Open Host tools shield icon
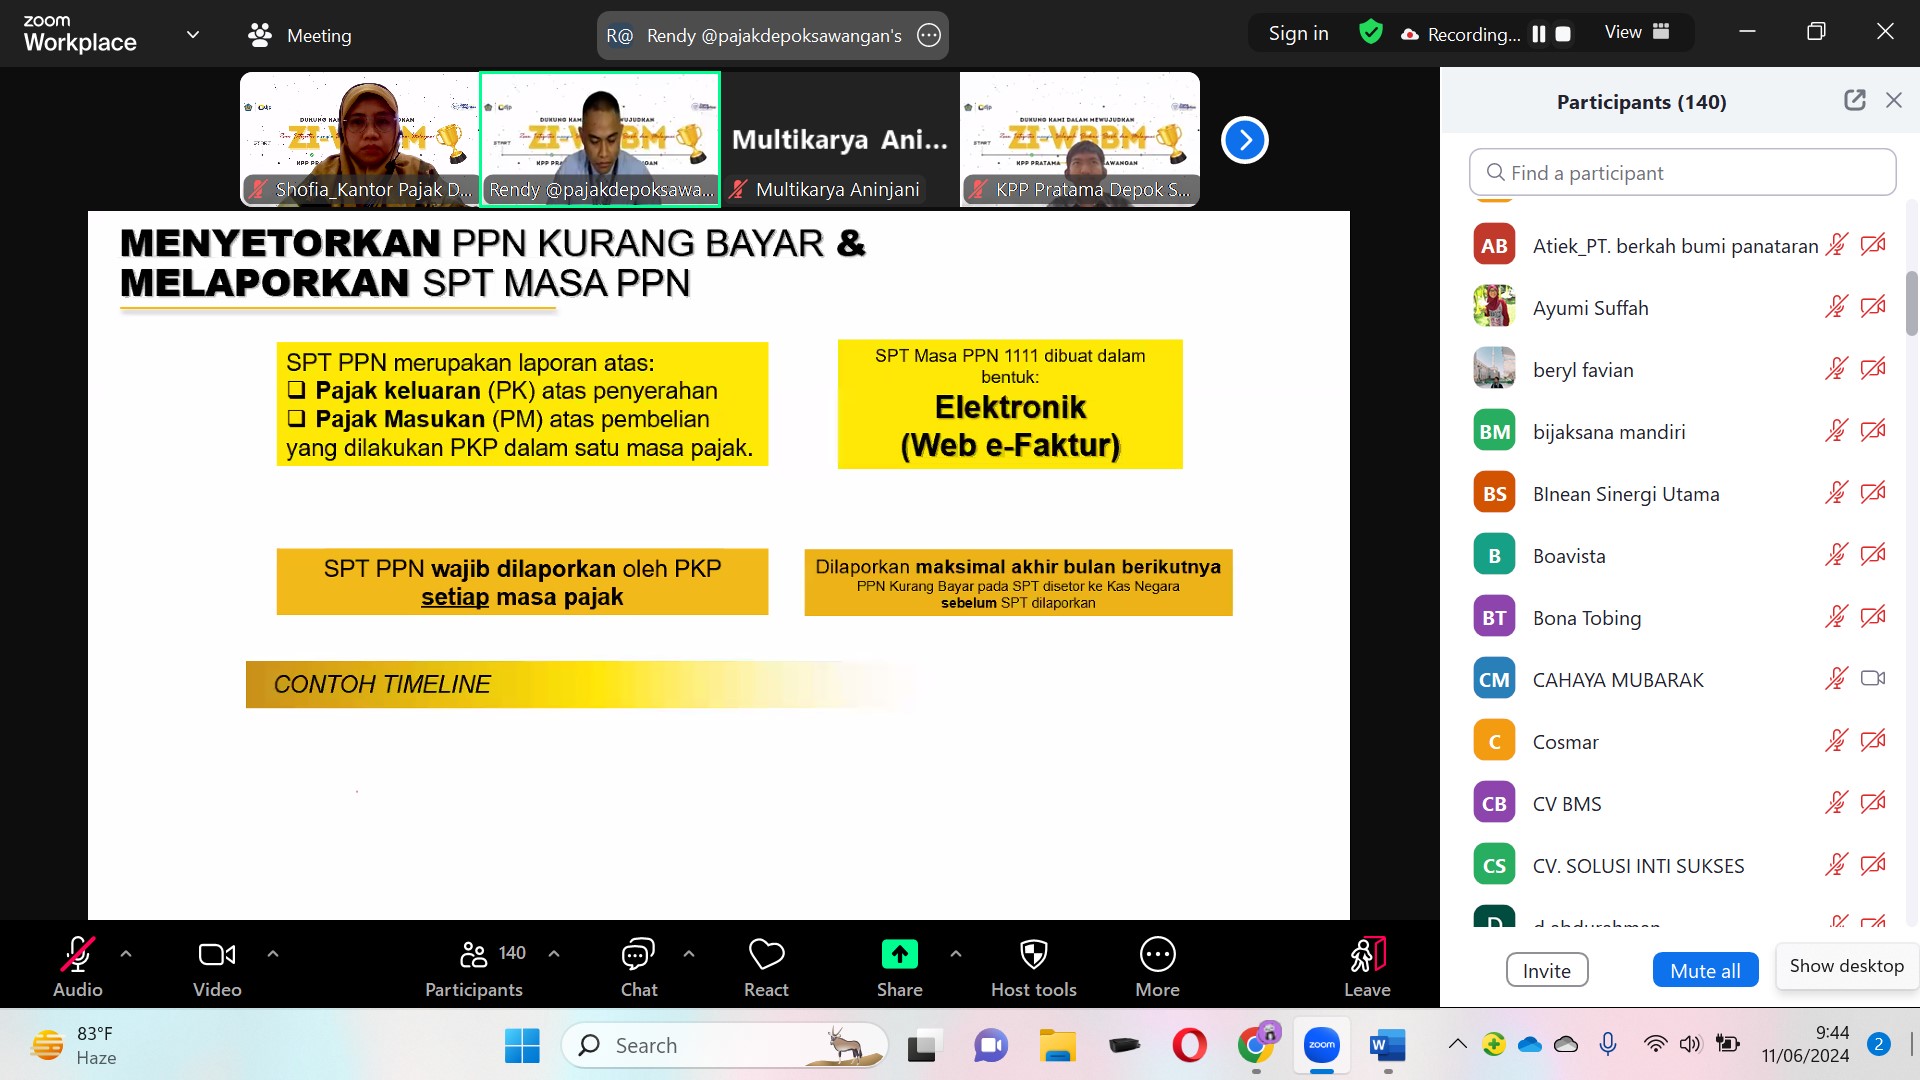Screen dimensions: 1920x1080 pos(1033,955)
